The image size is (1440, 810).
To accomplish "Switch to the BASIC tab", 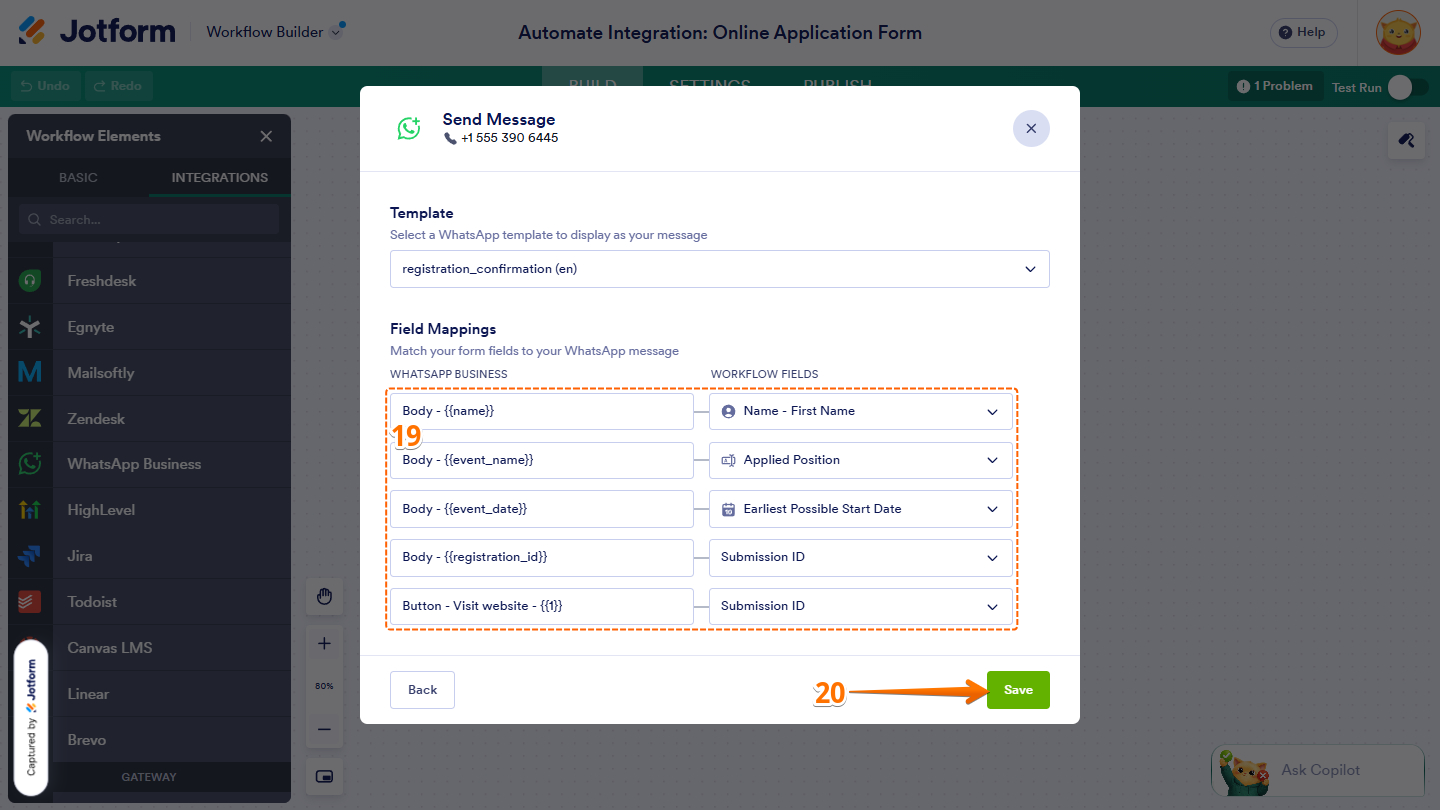I will click(x=78, y=177).
